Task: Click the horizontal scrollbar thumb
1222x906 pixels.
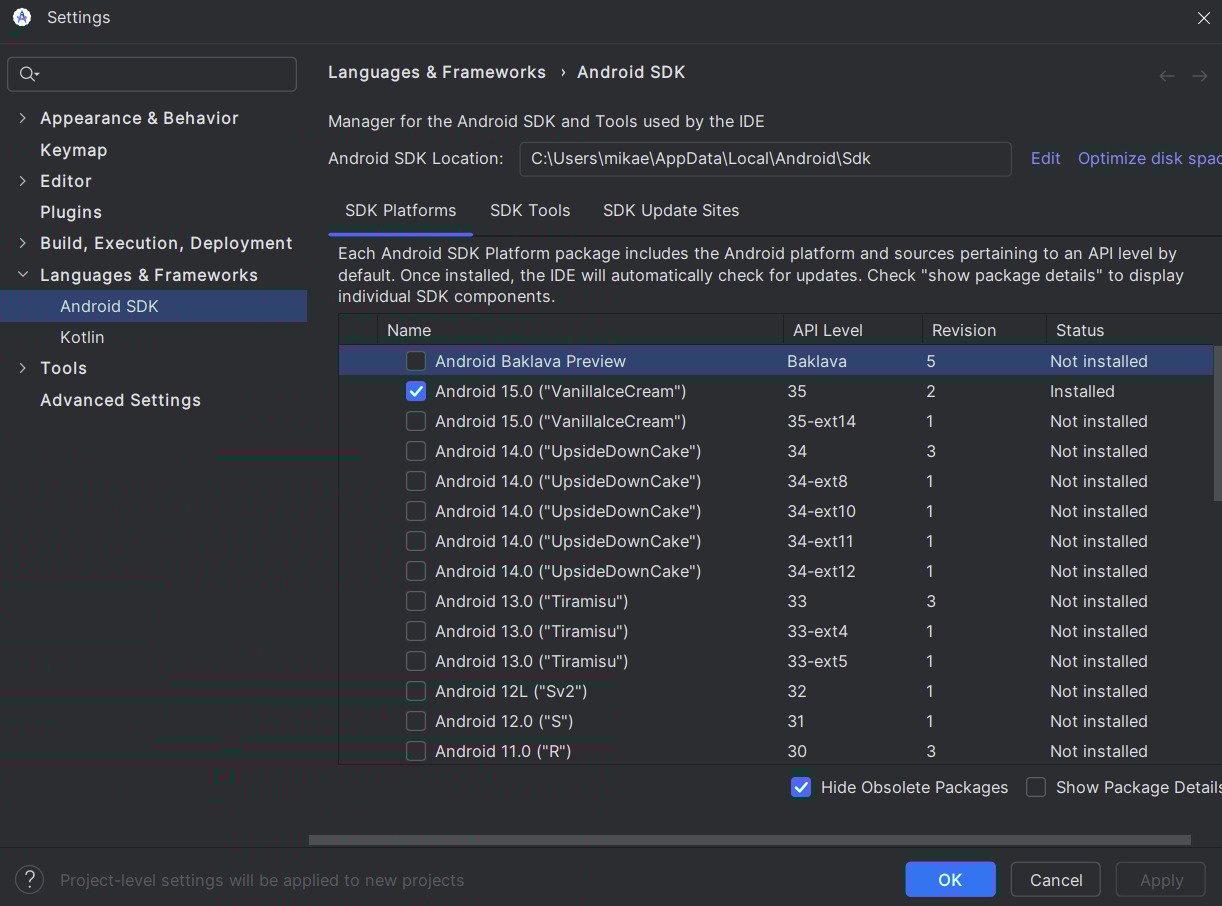Action: coord(750,840)
